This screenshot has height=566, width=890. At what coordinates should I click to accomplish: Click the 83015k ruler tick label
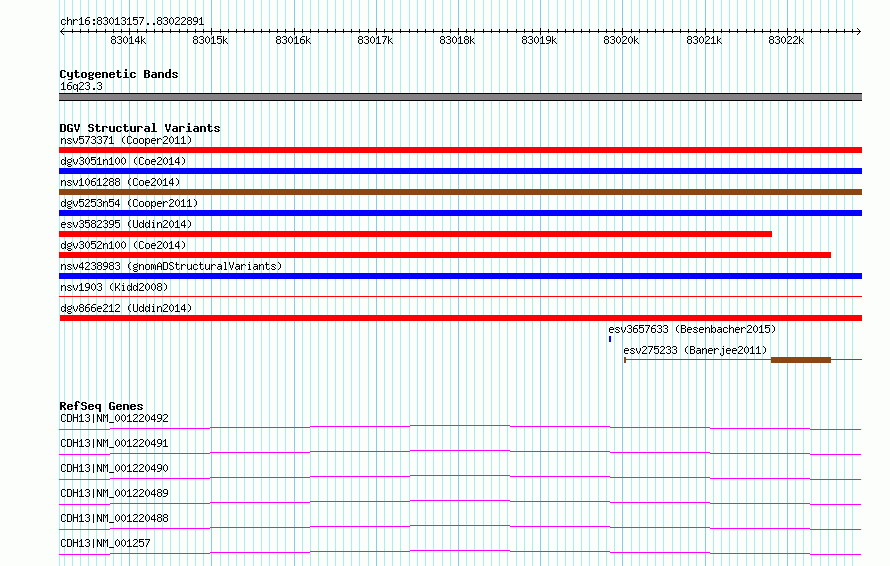pyautogui.click(x=210, y=40)
